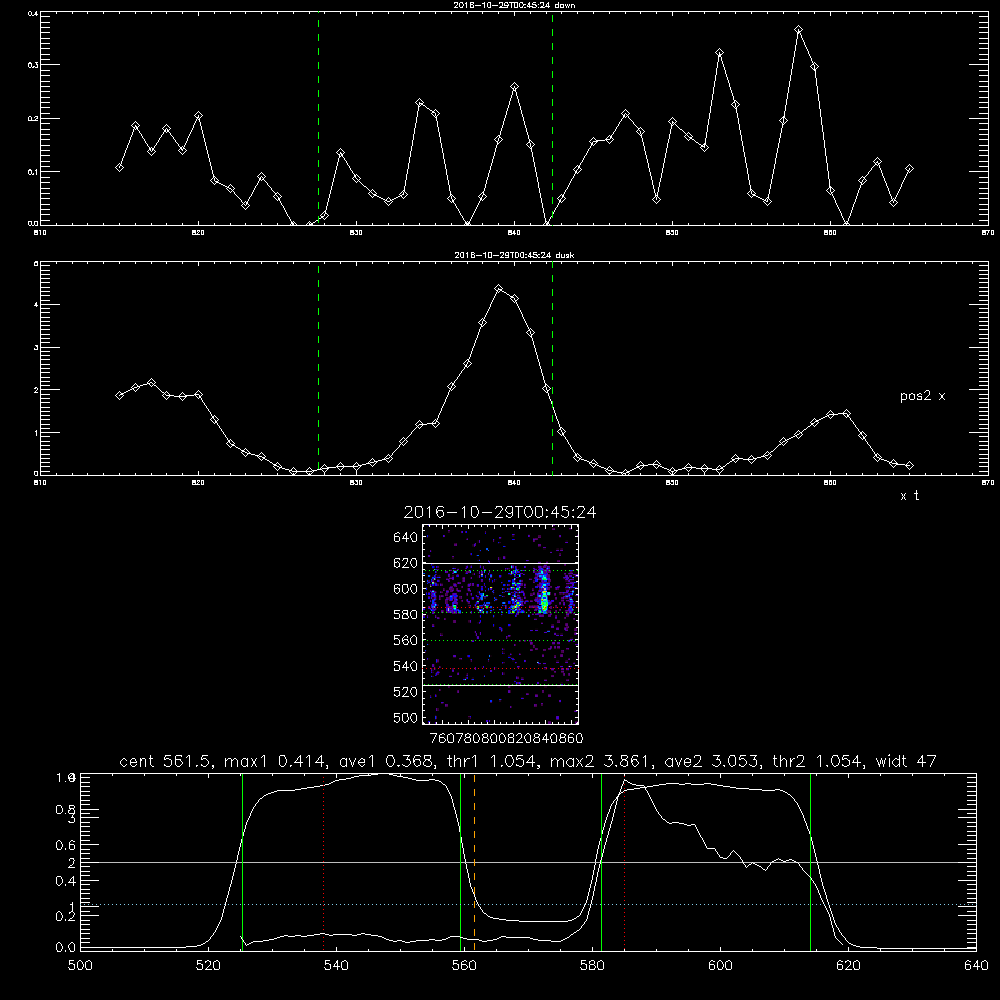Open the spectrogram thumbnail image
The image size is (1000, 1000).
click(500, 624)
